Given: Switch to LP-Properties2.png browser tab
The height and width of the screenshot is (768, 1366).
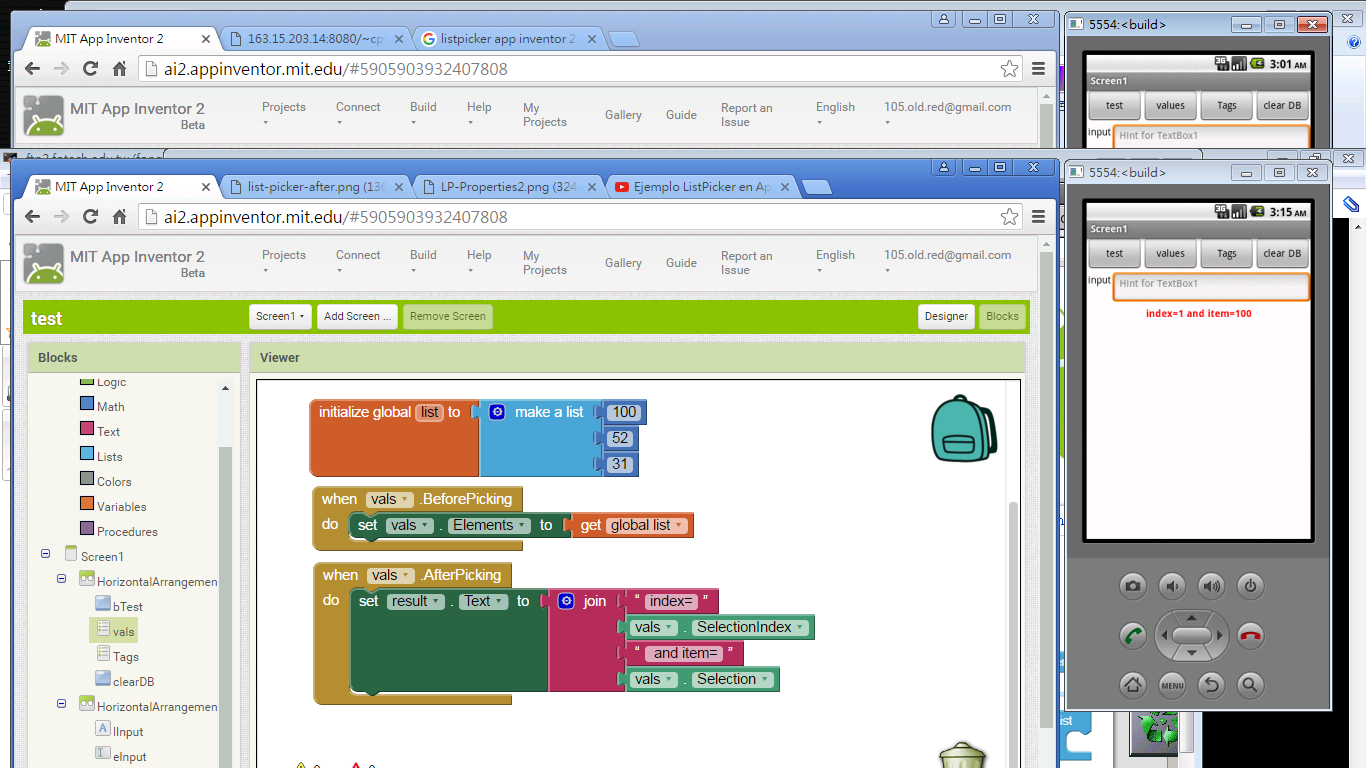Looking at the screenshot, I should coord(507,187).
